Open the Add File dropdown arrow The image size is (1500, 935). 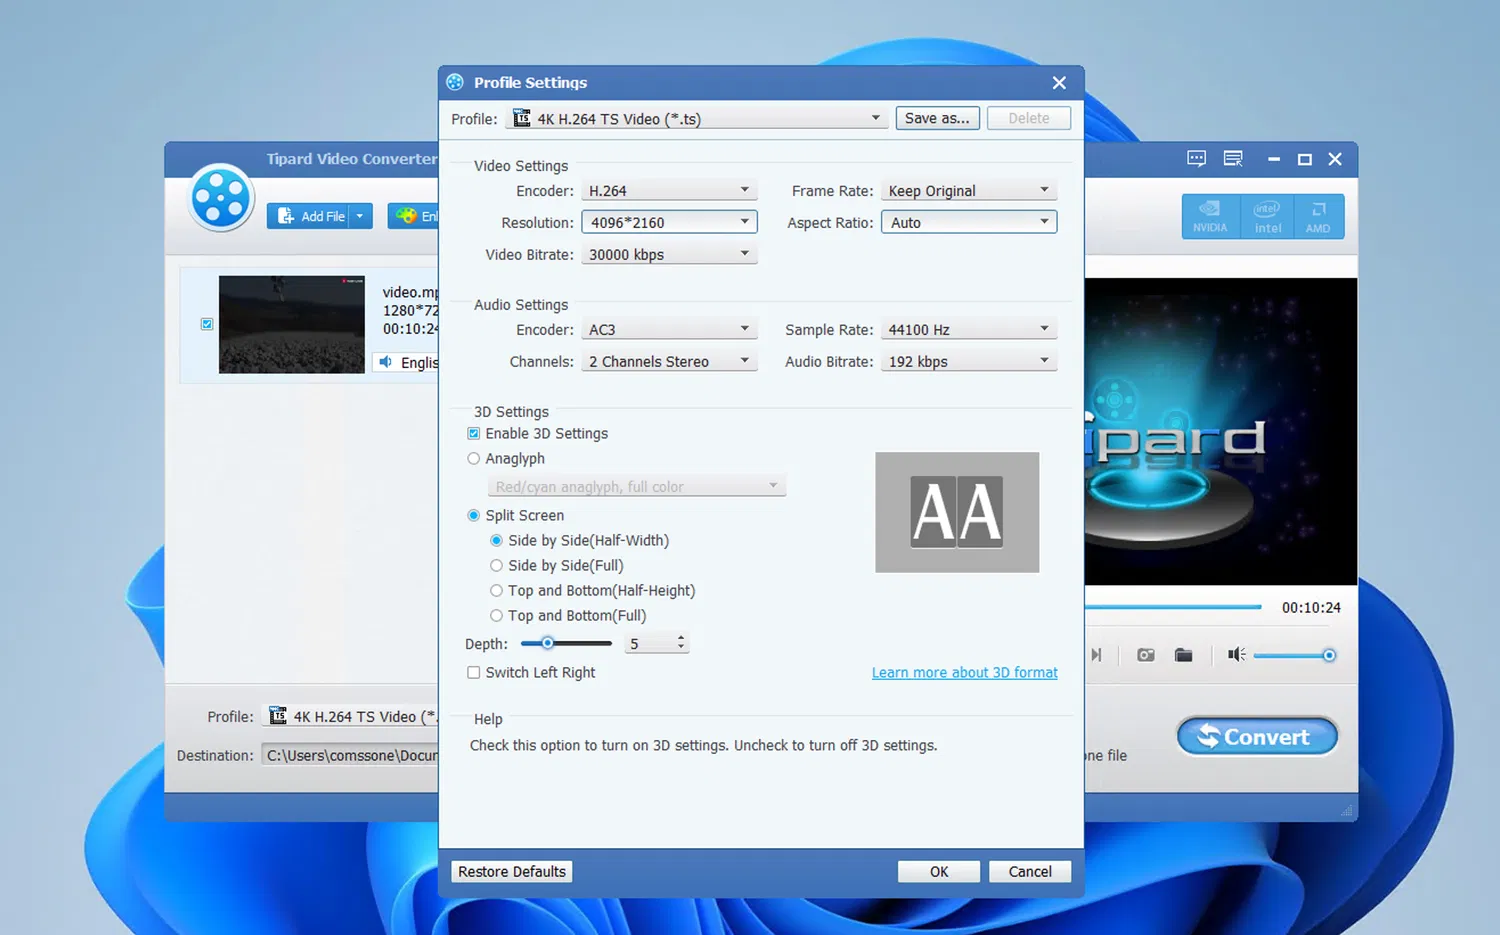coord(361,216)
